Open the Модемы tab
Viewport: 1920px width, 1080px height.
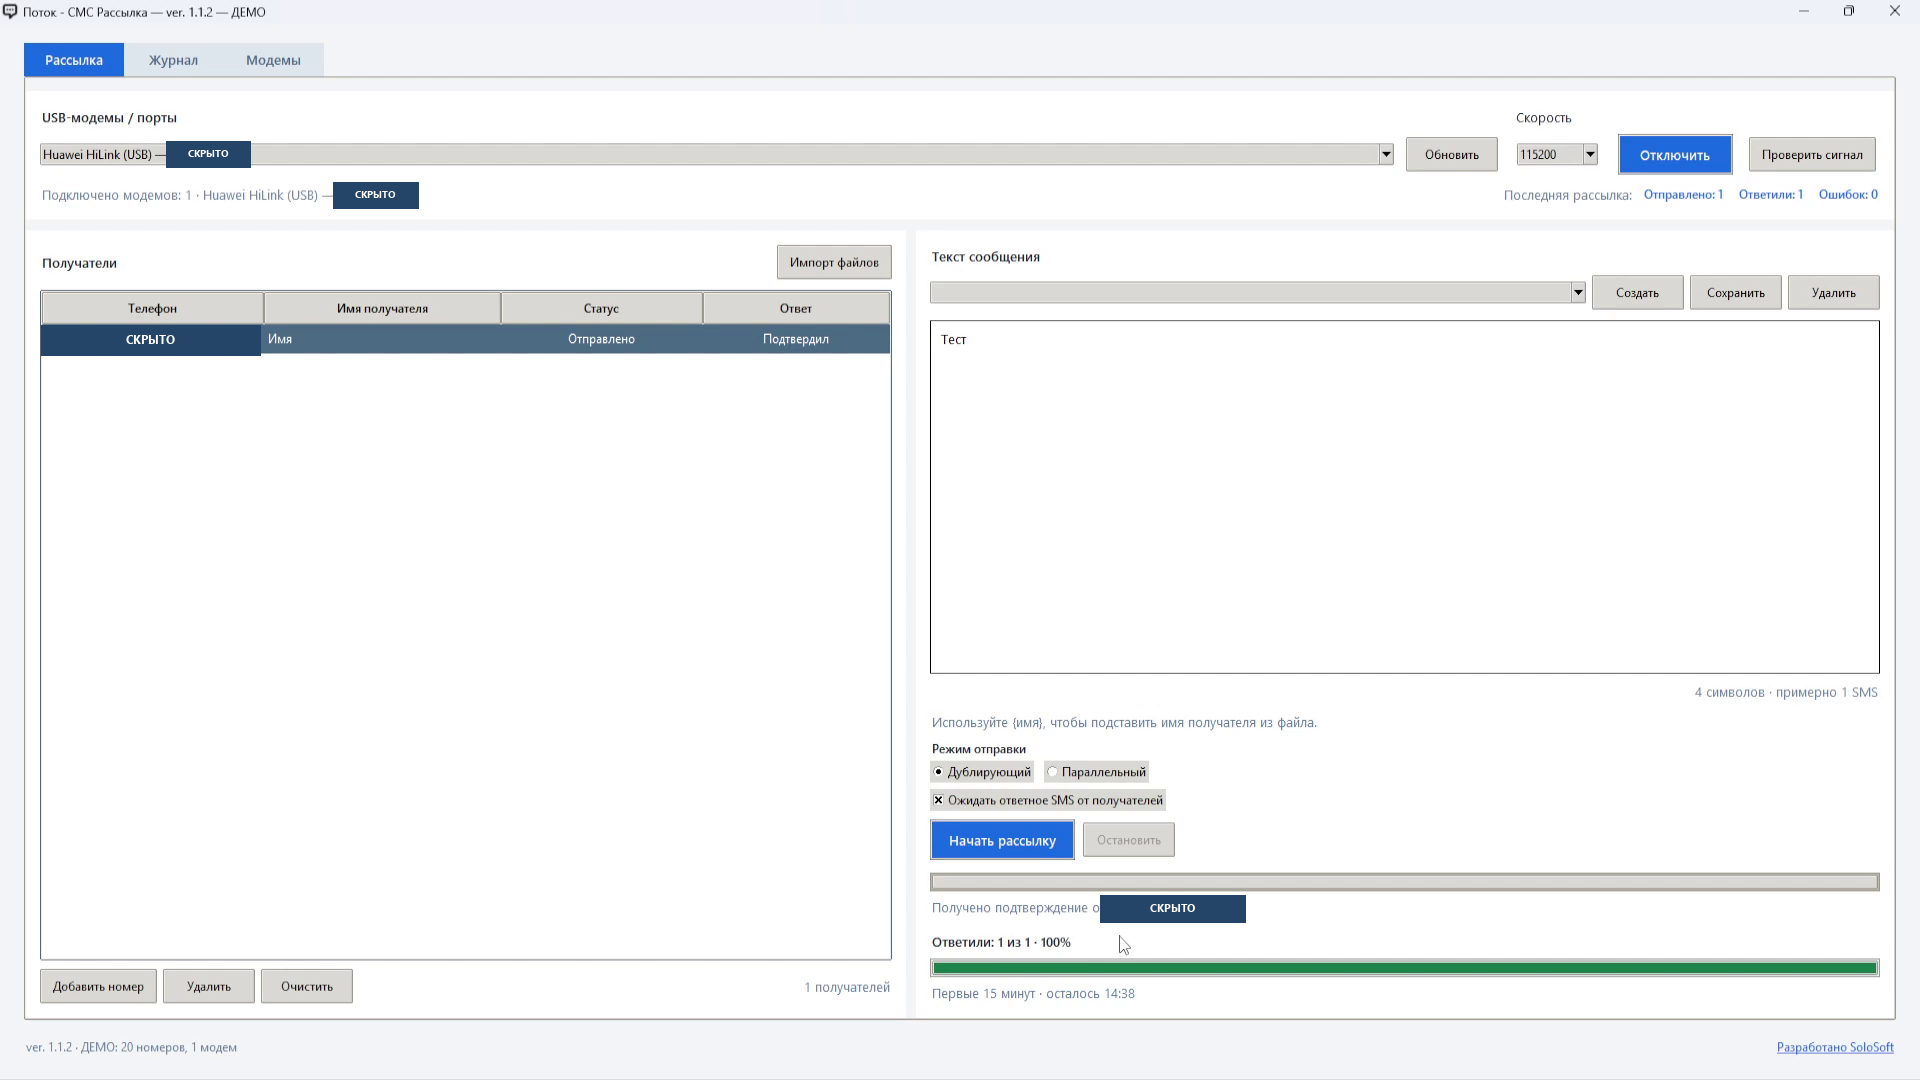[273, 60]
